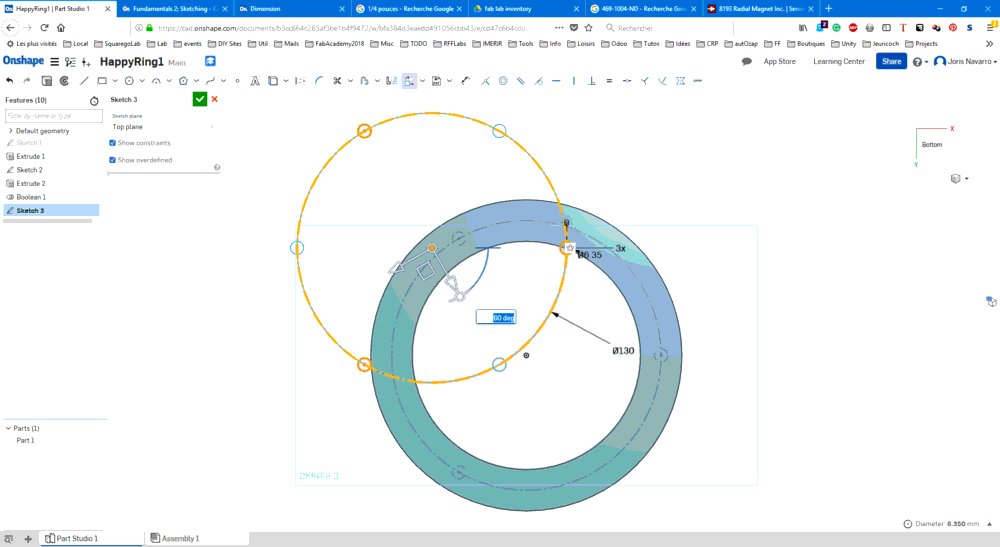Open the view cube options dropdown
The image size is (1000, 547).
tap(967, 179)
